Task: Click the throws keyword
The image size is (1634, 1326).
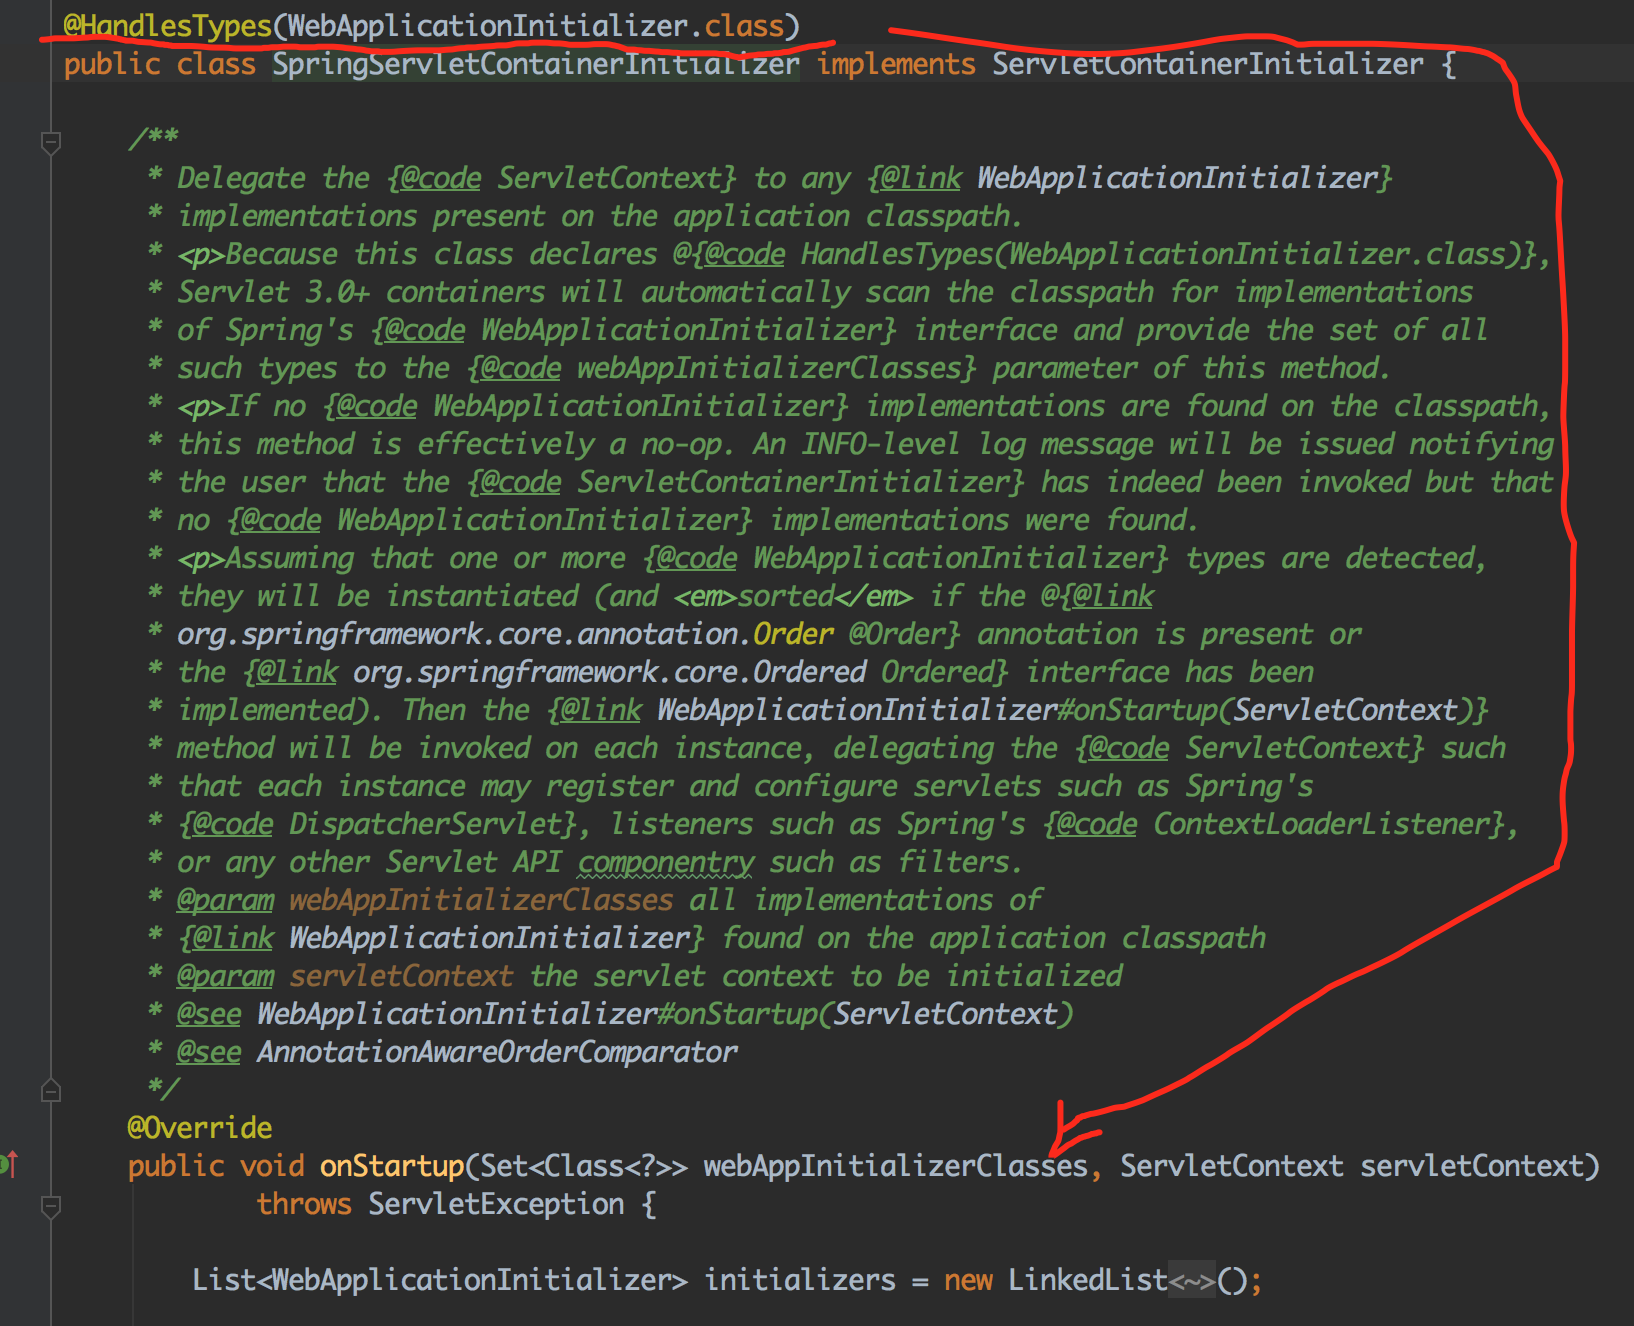Action: point(304,1204)
